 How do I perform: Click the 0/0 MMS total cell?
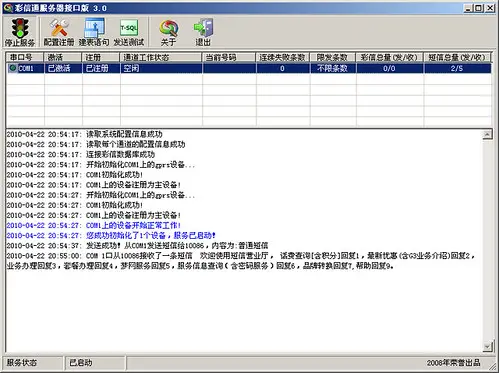(390, 68)
